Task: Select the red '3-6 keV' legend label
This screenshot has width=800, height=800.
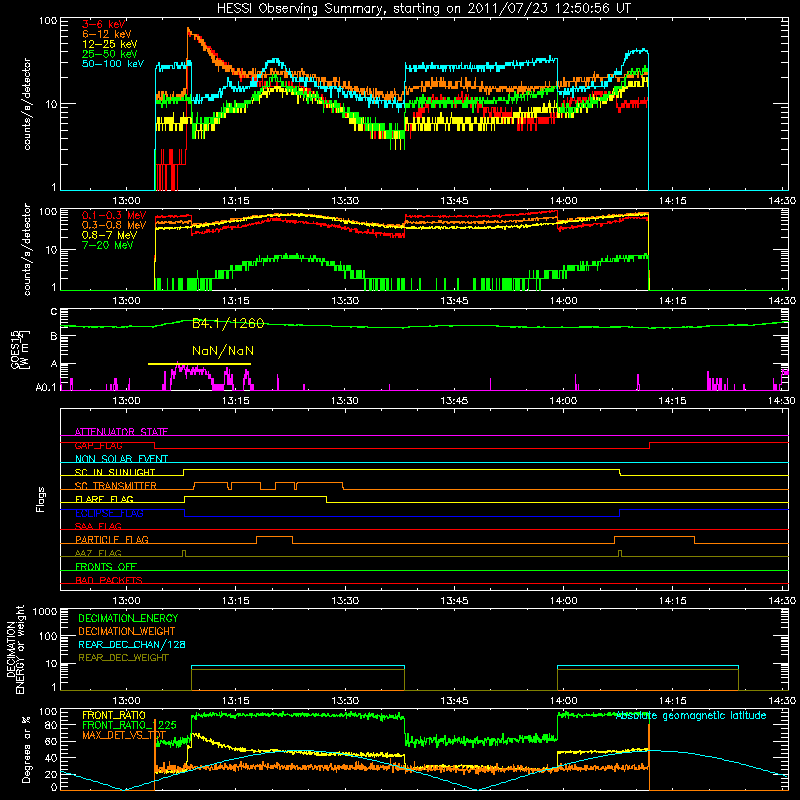Action: [104, 24]
